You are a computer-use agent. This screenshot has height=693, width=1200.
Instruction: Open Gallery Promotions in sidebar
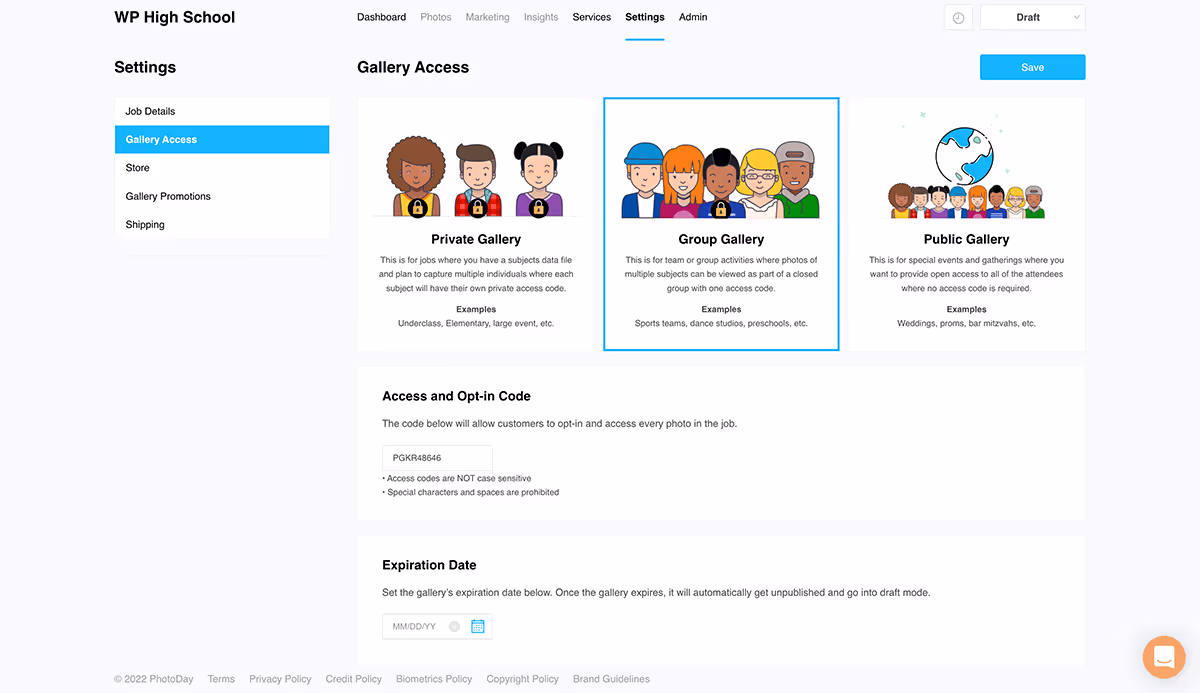click(222, 196)
